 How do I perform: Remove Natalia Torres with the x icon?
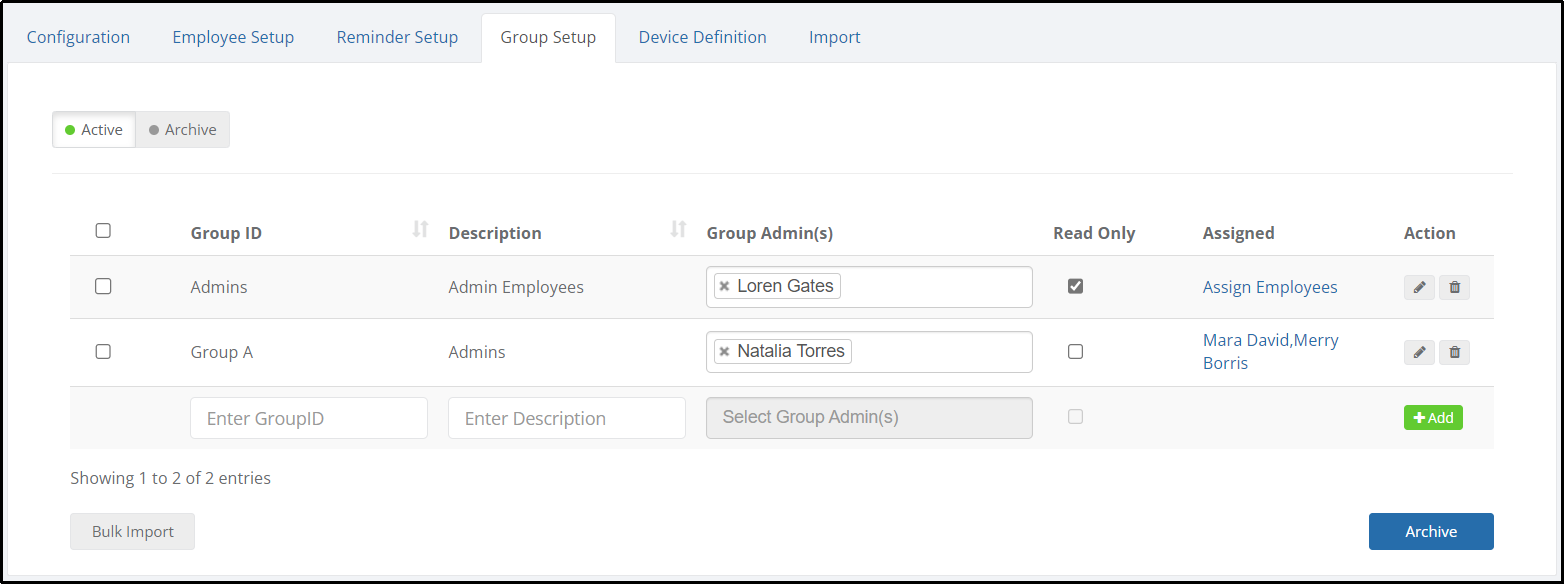(724, 352)
